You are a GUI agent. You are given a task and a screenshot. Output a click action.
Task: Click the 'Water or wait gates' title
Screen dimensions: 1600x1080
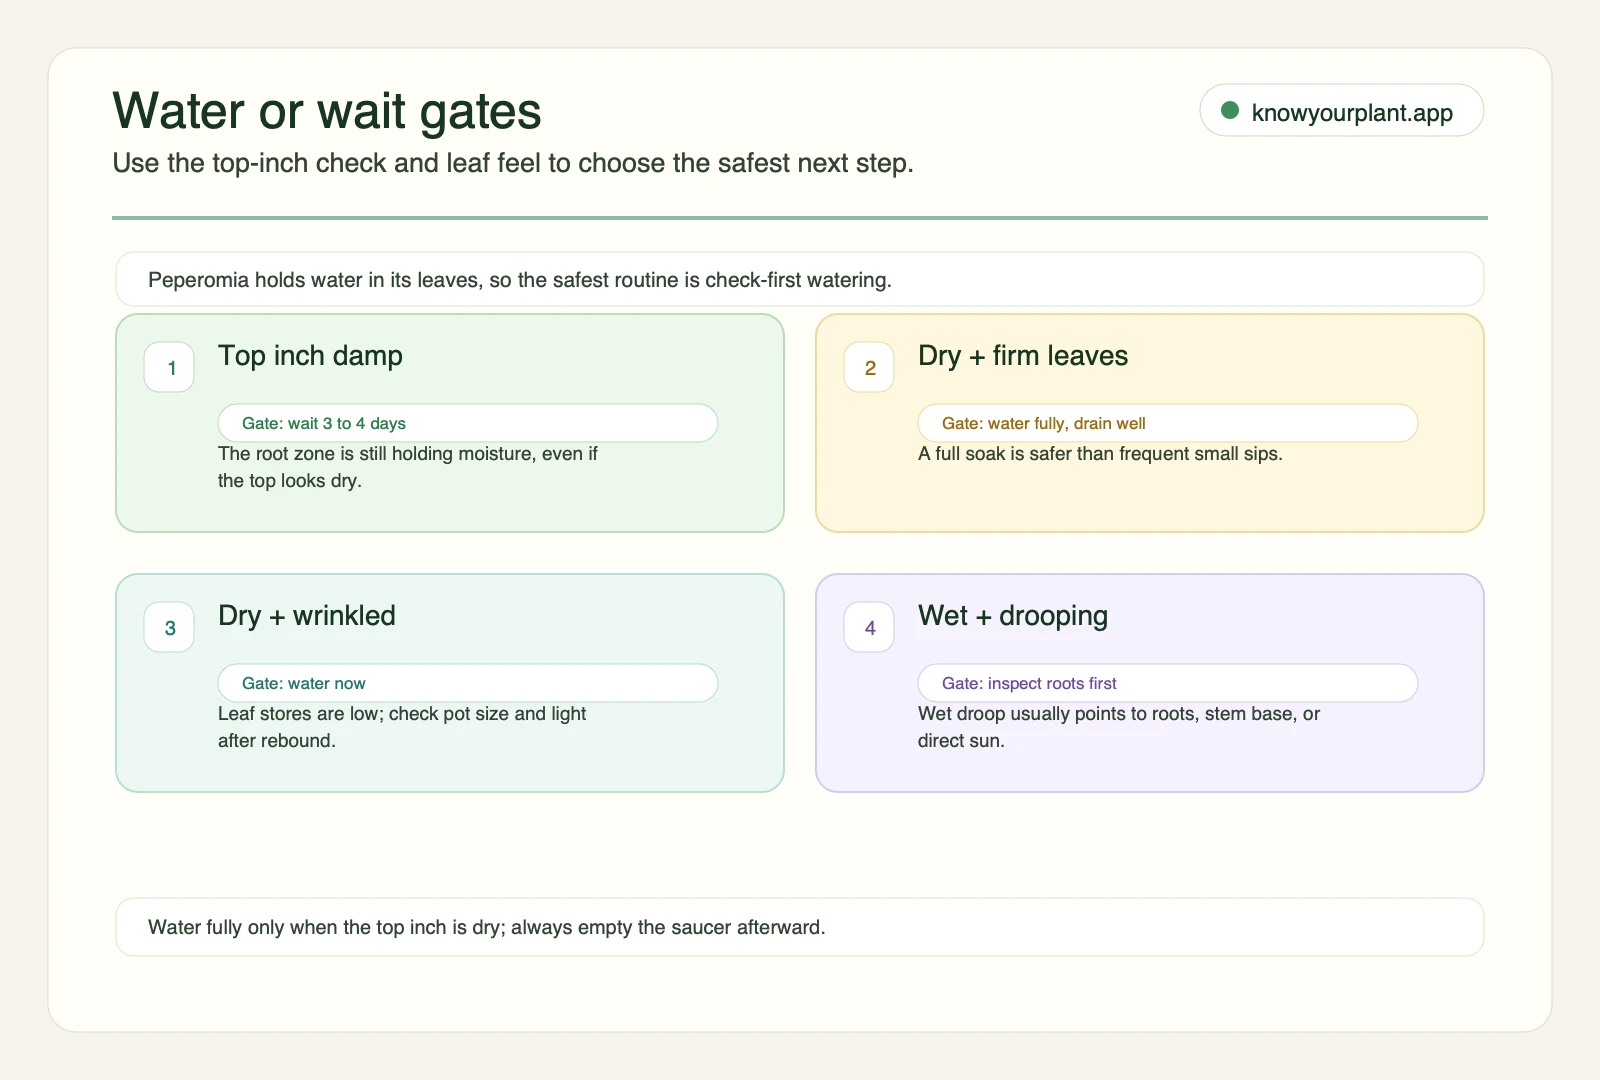(x=327, y=111)
